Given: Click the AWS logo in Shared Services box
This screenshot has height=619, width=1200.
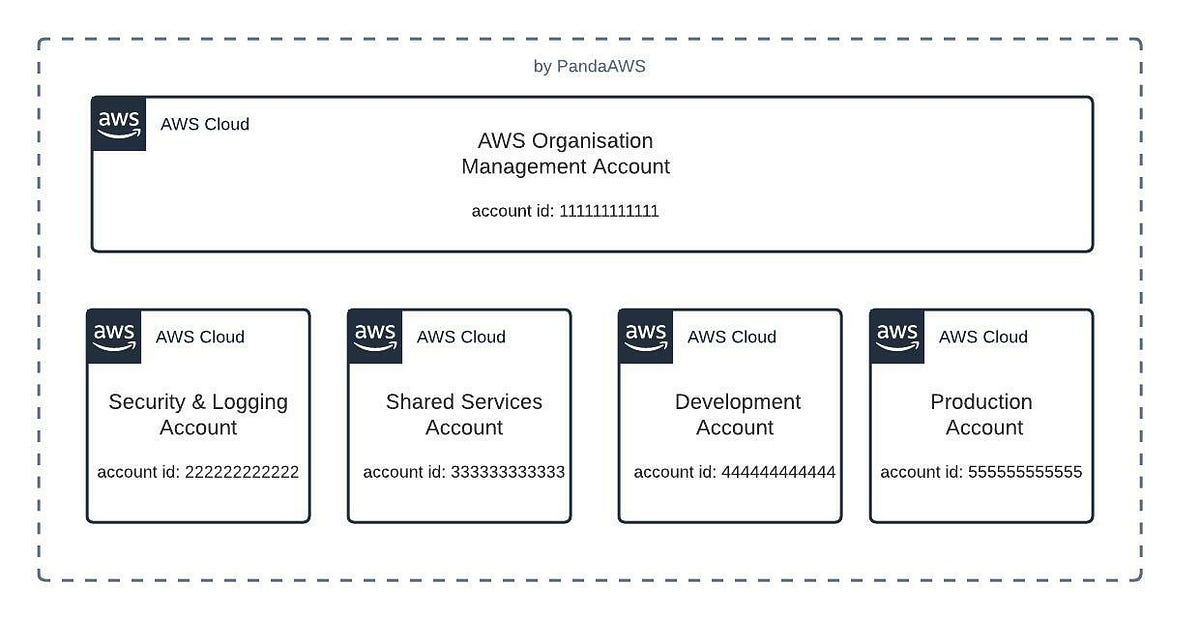Looking at the screenshot, I should [376, 336].
